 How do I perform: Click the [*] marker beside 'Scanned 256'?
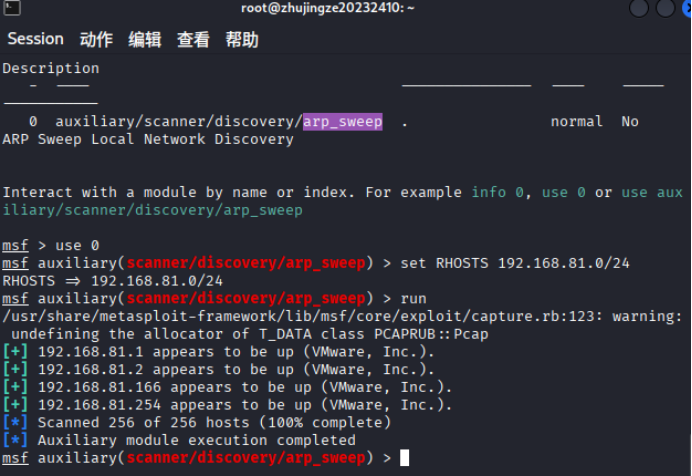(15, 422)
